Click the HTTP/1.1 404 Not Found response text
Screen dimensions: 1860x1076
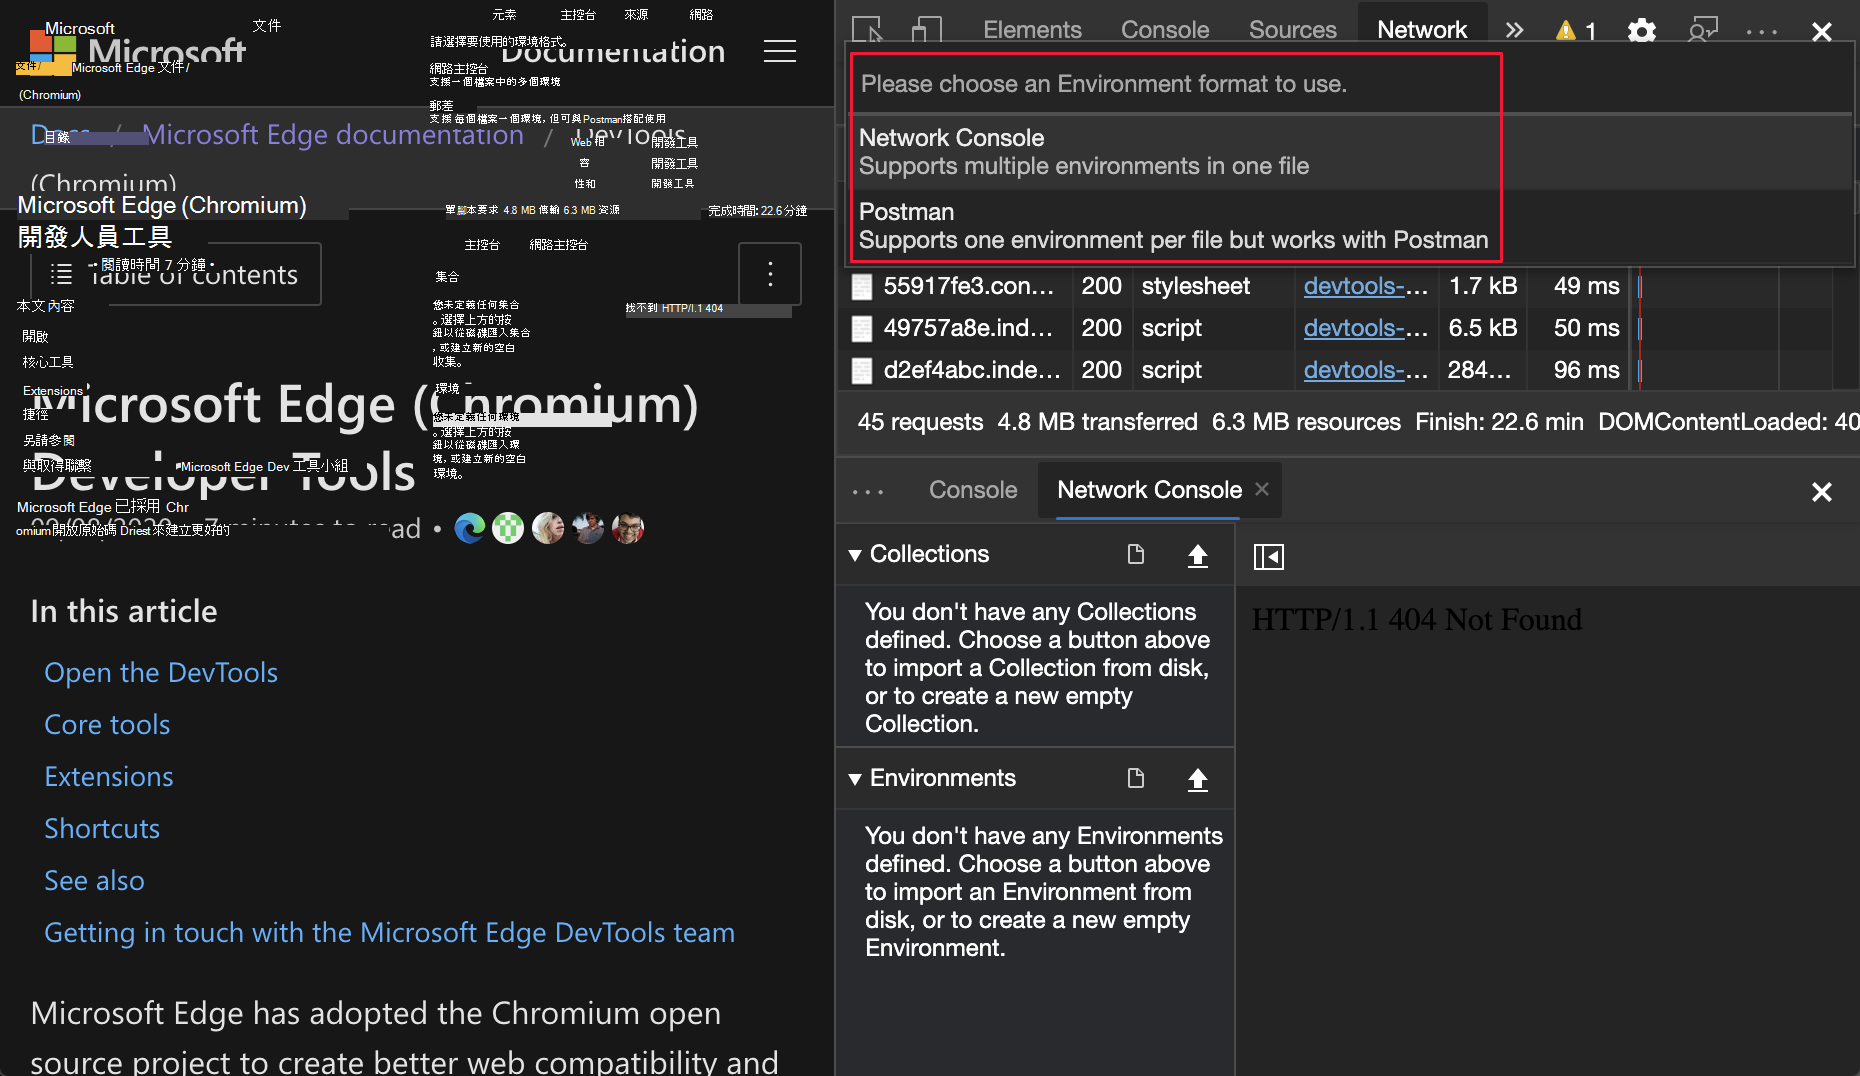1417,620
